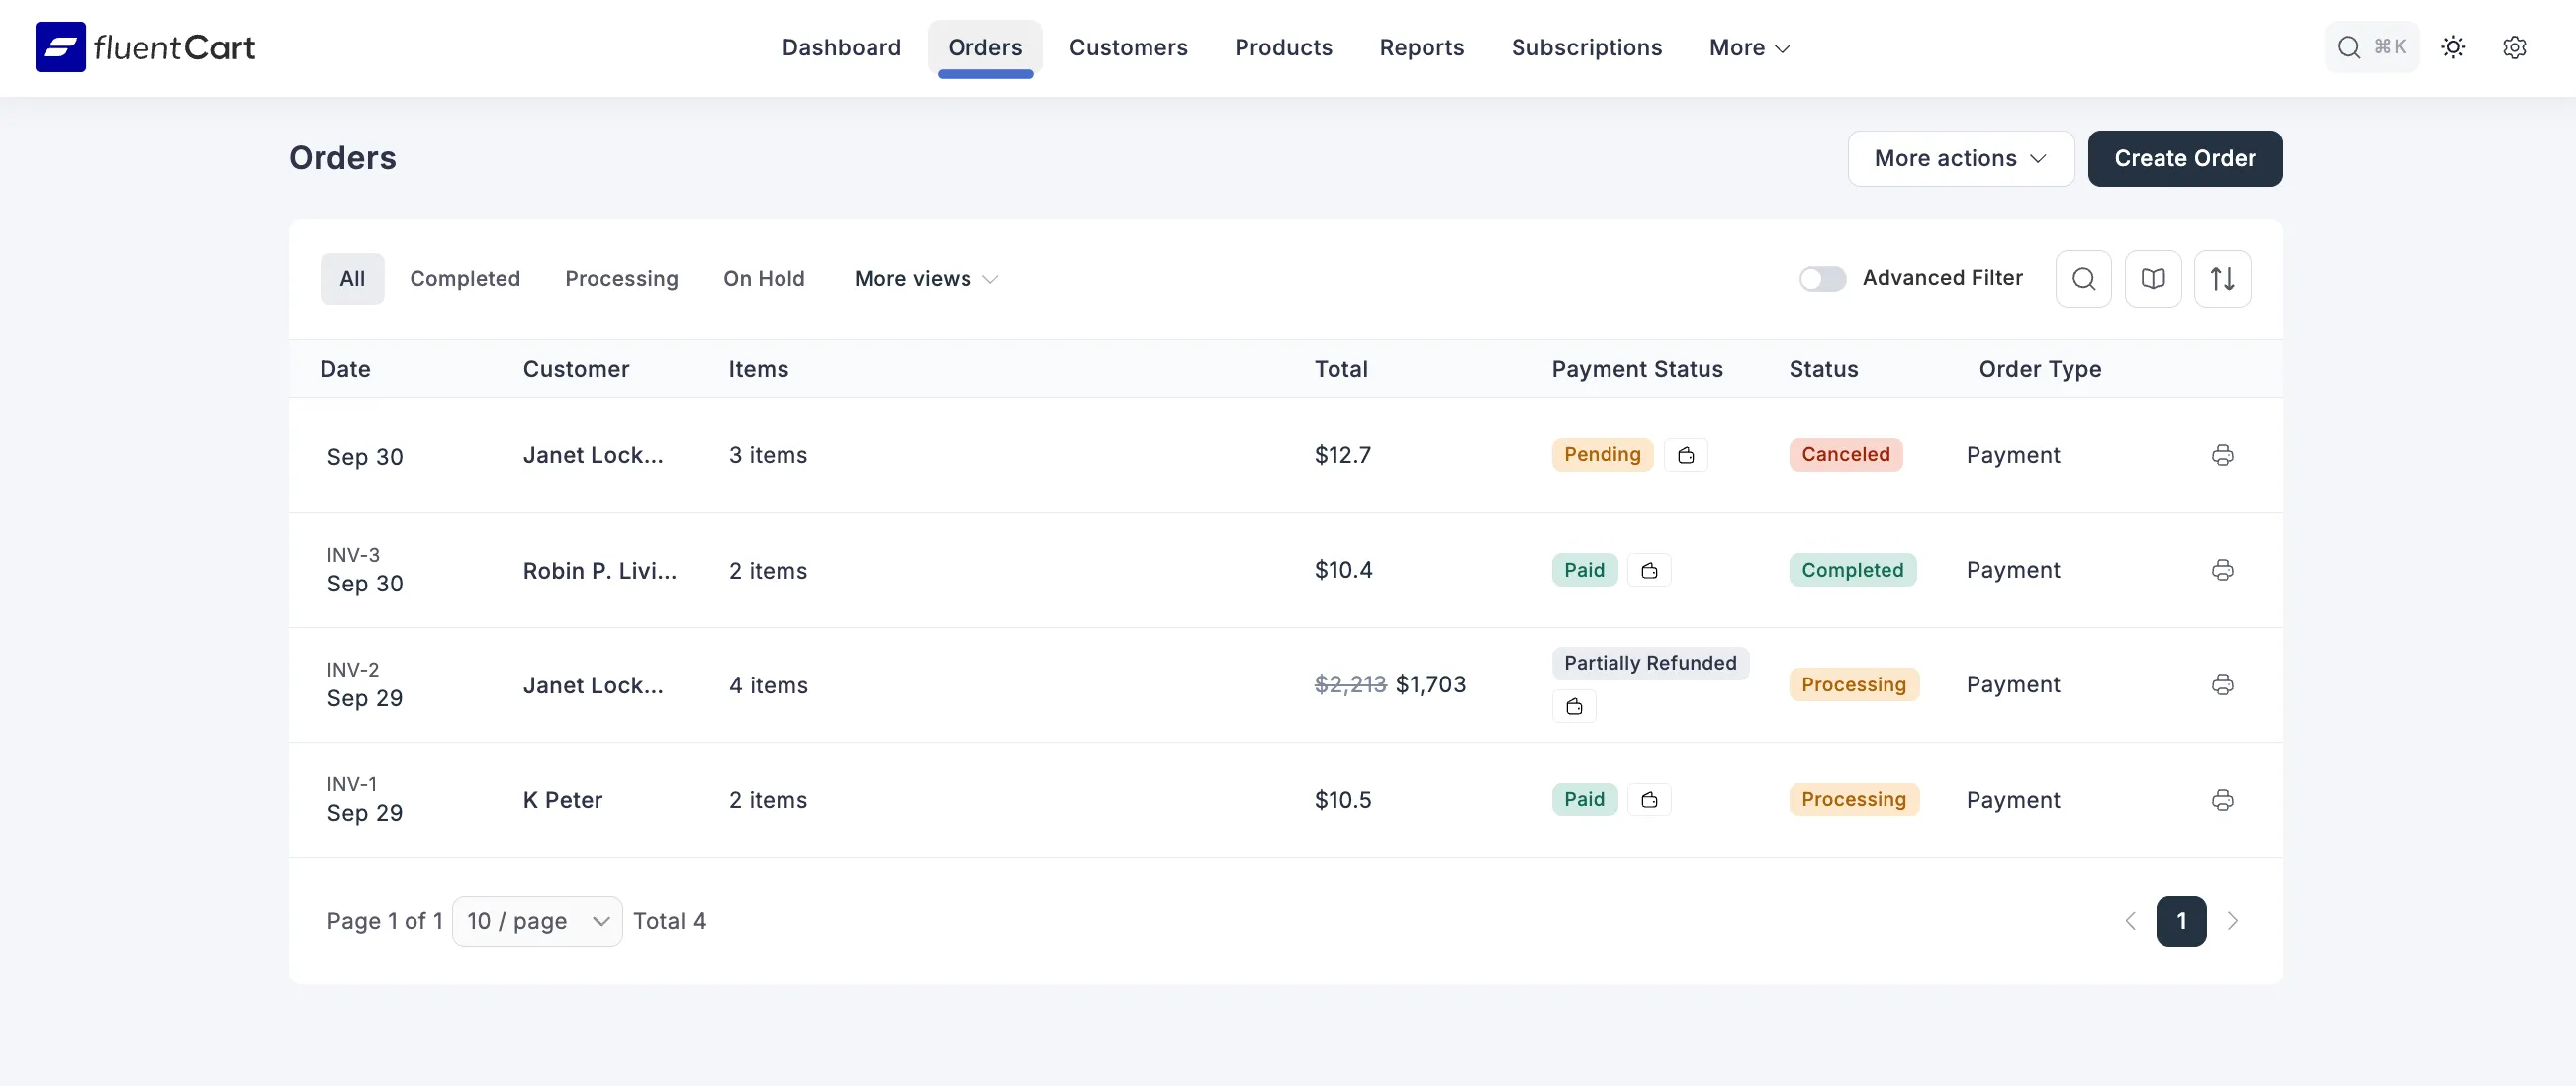Open application settings via the gear icon
2576x1086 pixels.
[x=2516, y=47]
